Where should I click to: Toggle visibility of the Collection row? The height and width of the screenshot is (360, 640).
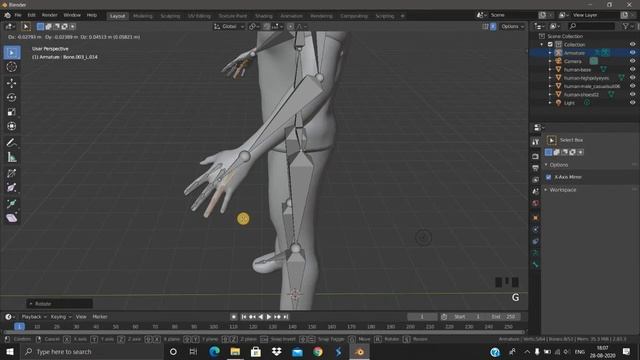point(632,44)
